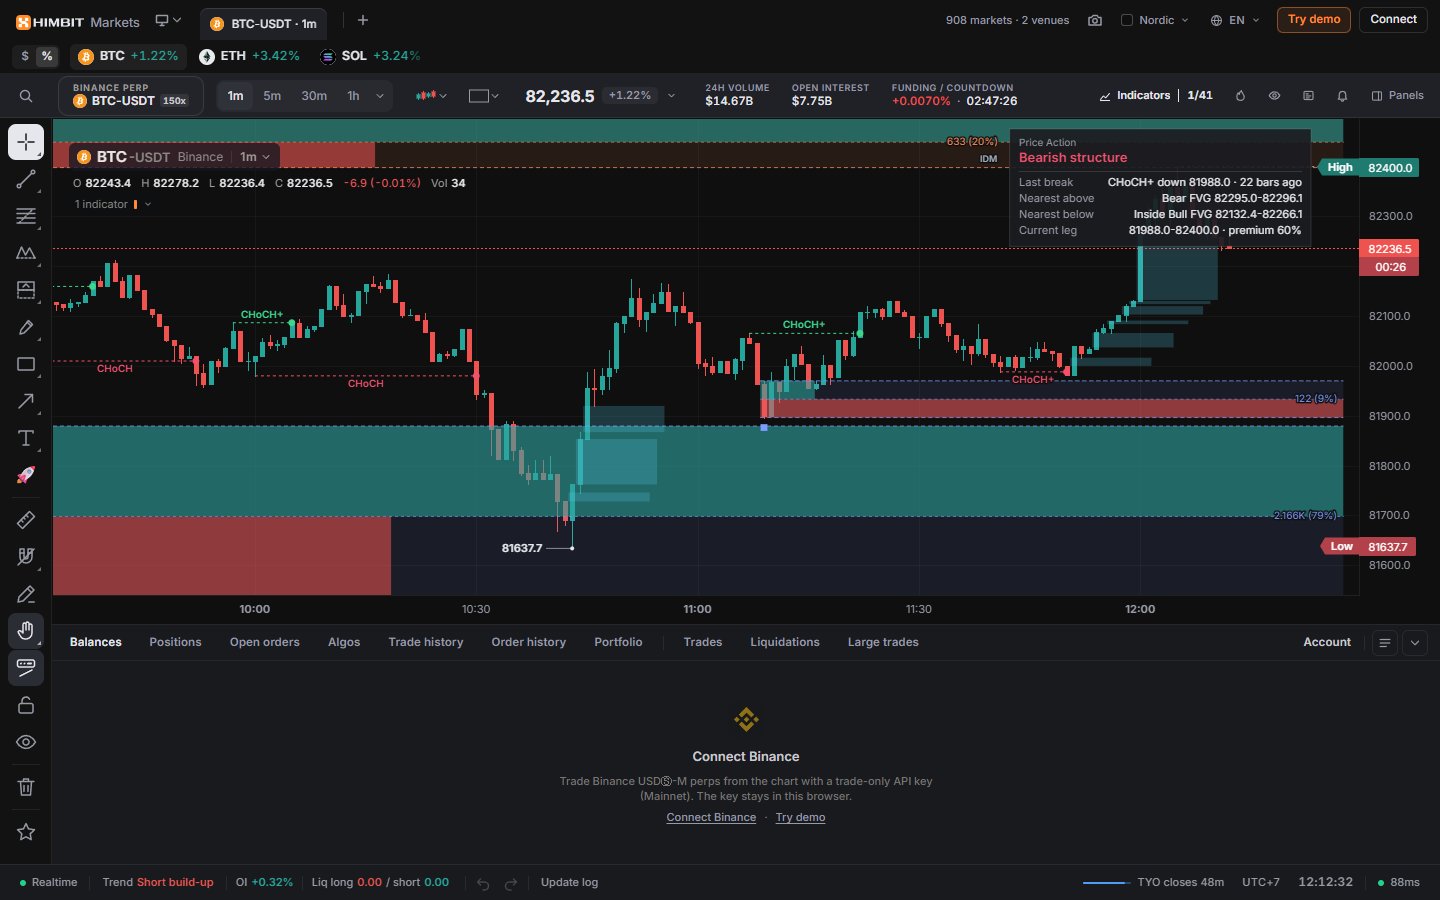
Task: Follow the Connect Binance link
Action: (711, 818)
